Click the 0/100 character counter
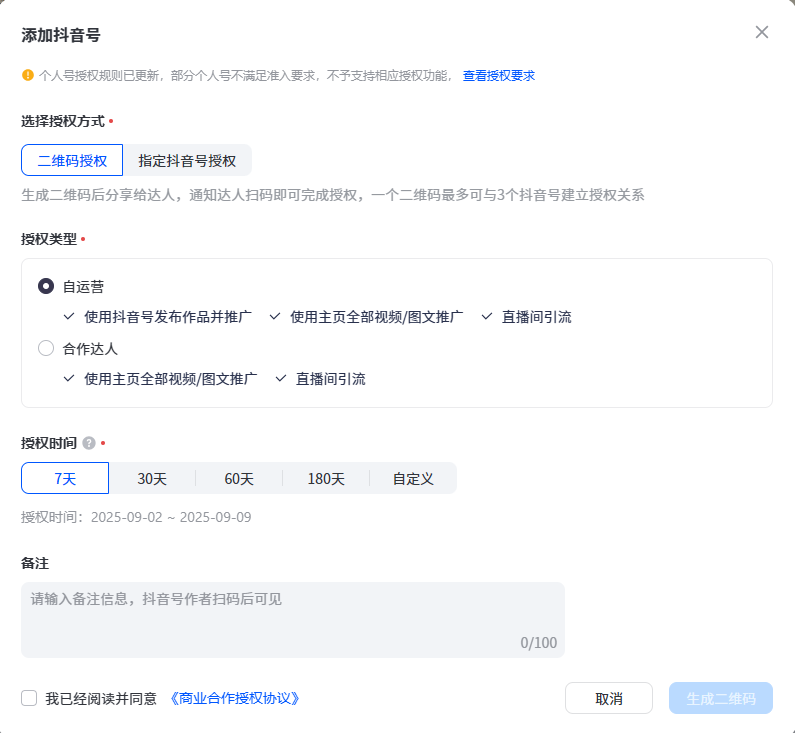 (538, 643)
